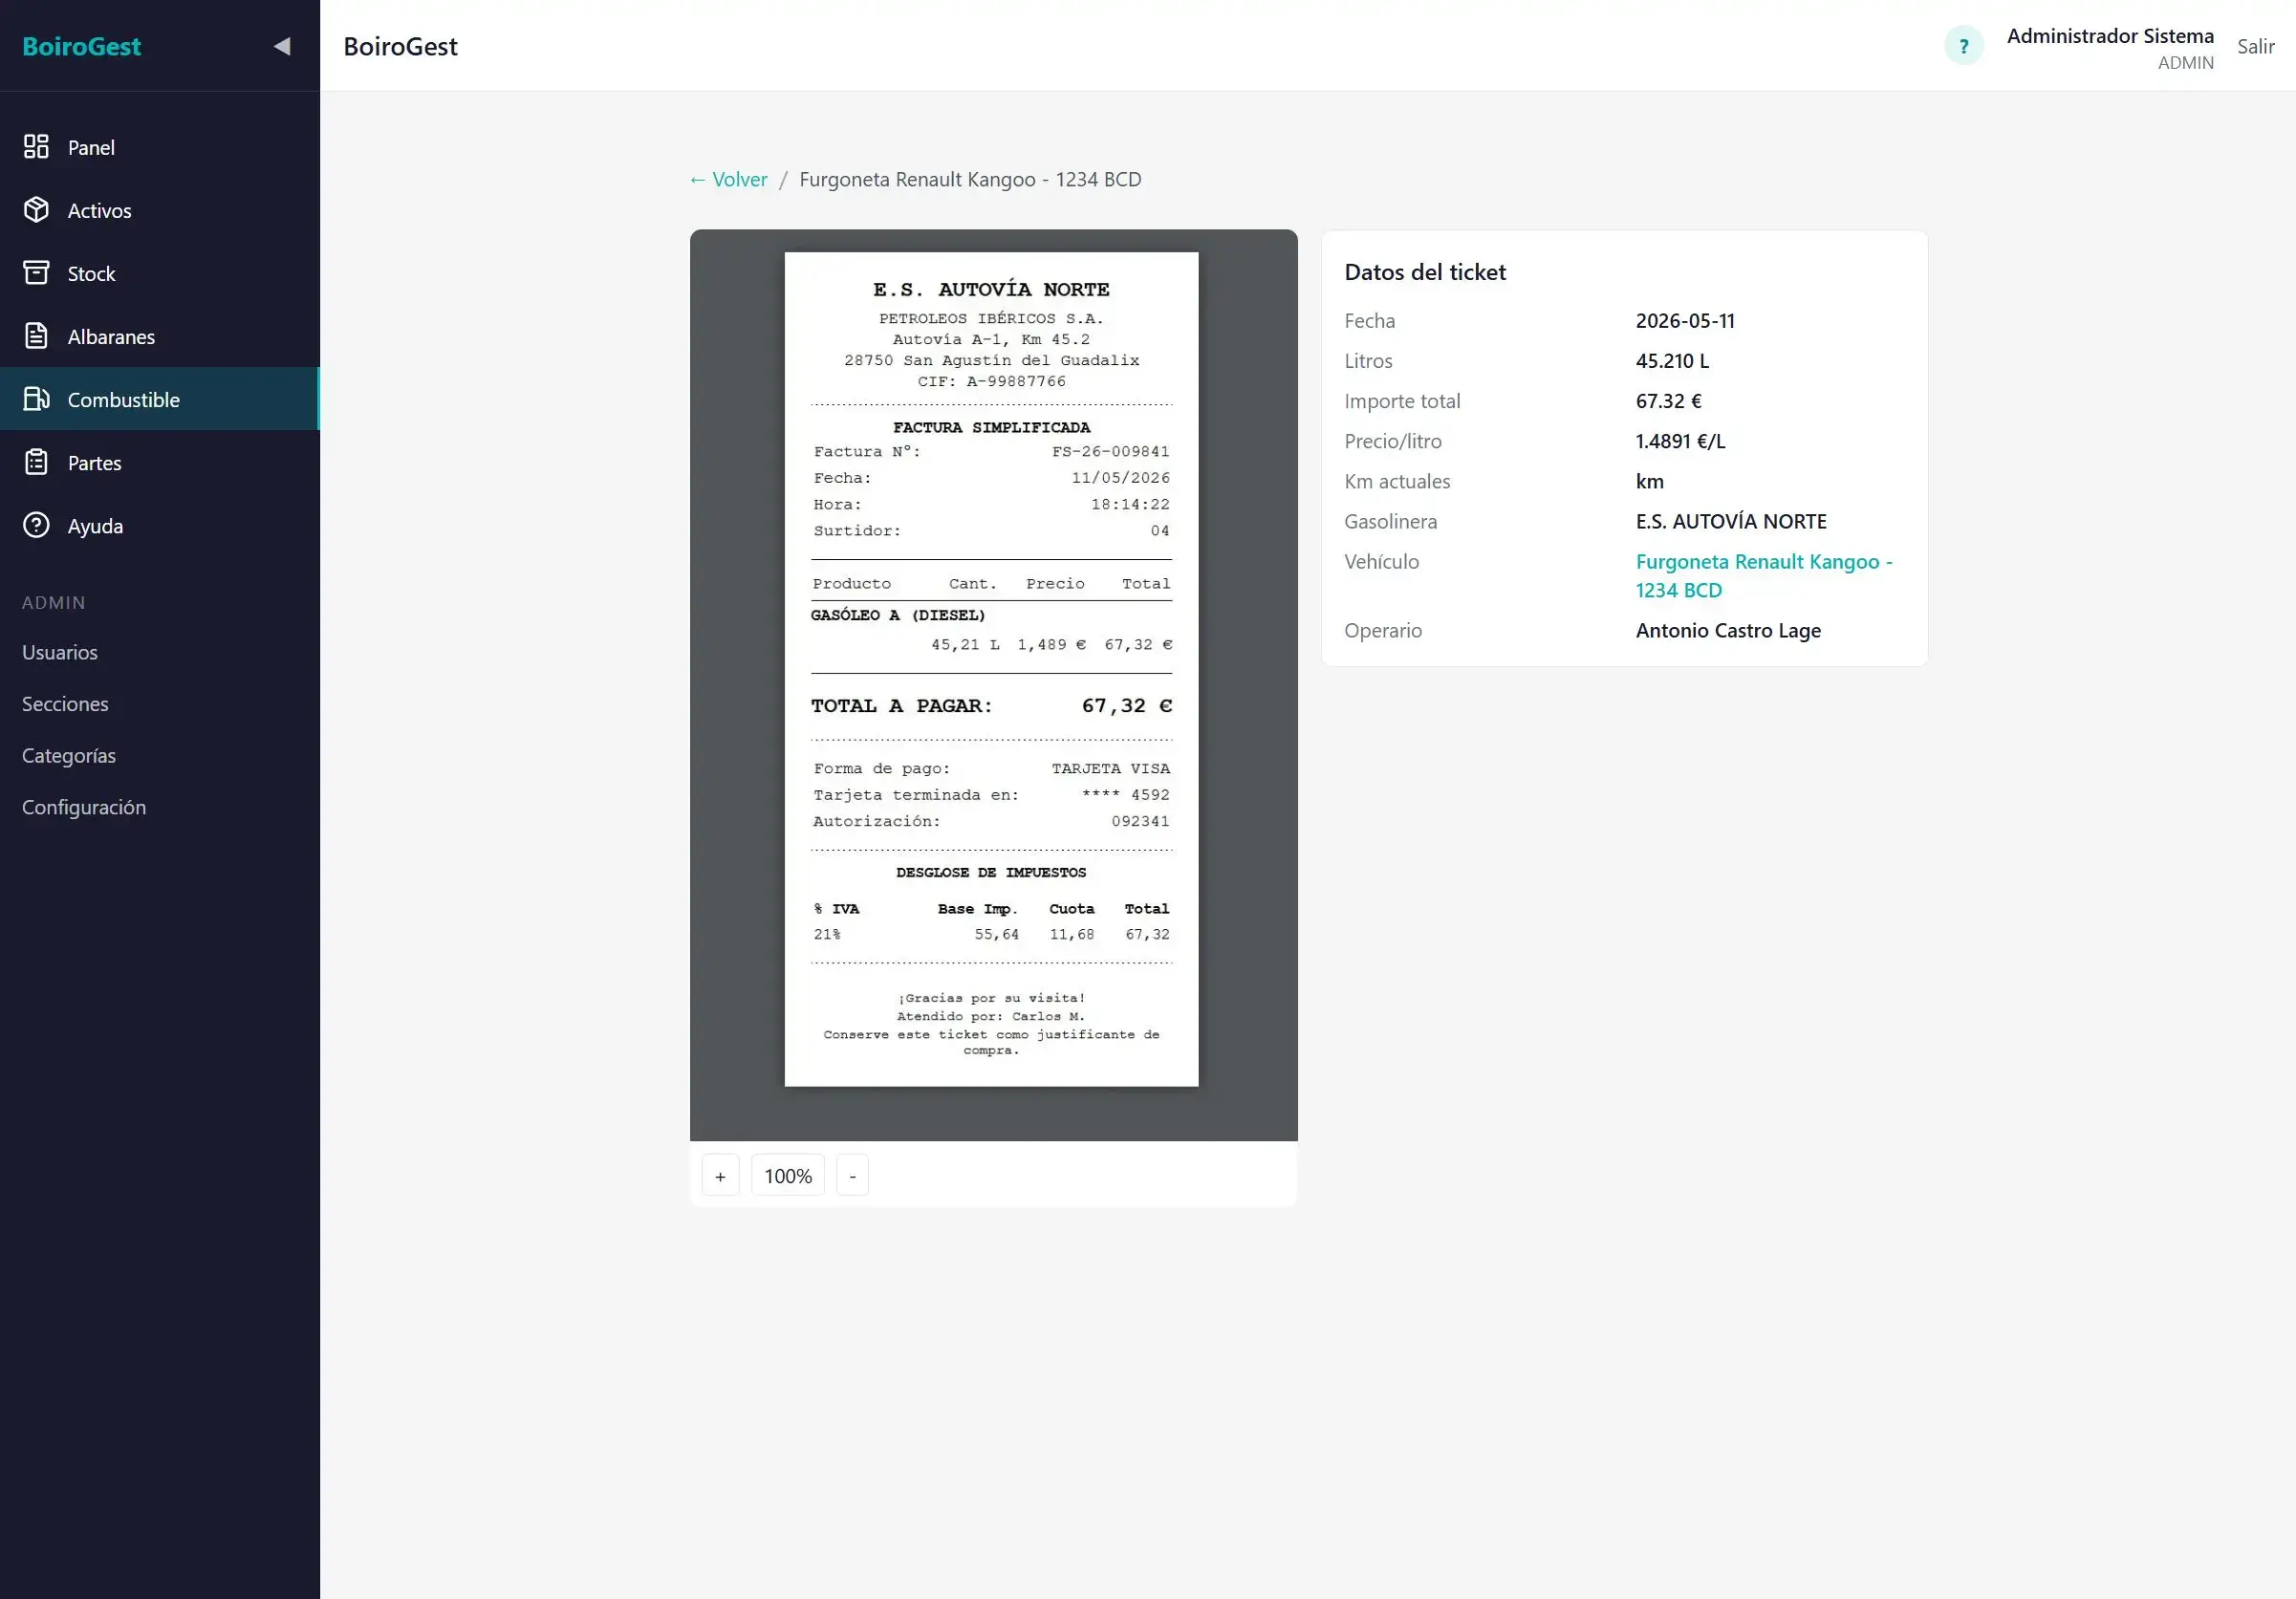Go back with the Volver link
2296x1599 pixels.
[728, 179]
